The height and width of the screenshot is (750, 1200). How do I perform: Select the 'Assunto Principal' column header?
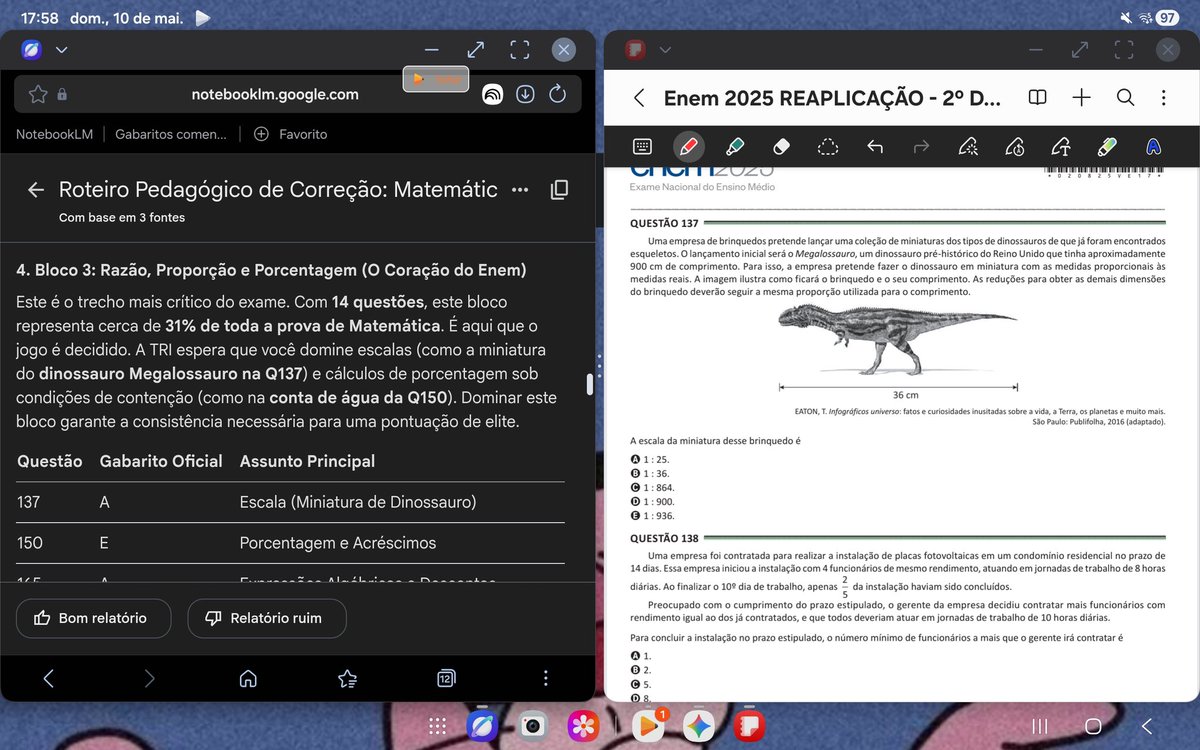pyautogui.click(x=307, y=461)
